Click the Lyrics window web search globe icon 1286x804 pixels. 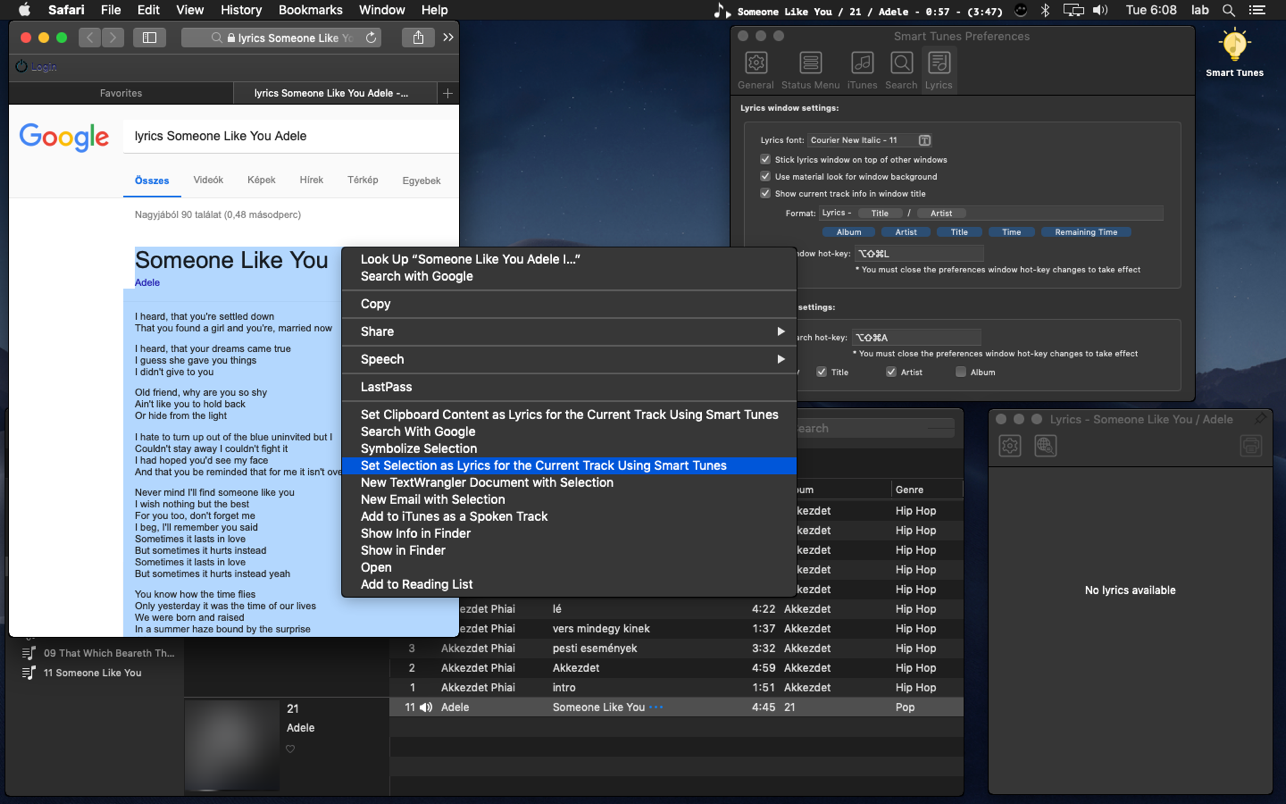[x=1045, y=446]
